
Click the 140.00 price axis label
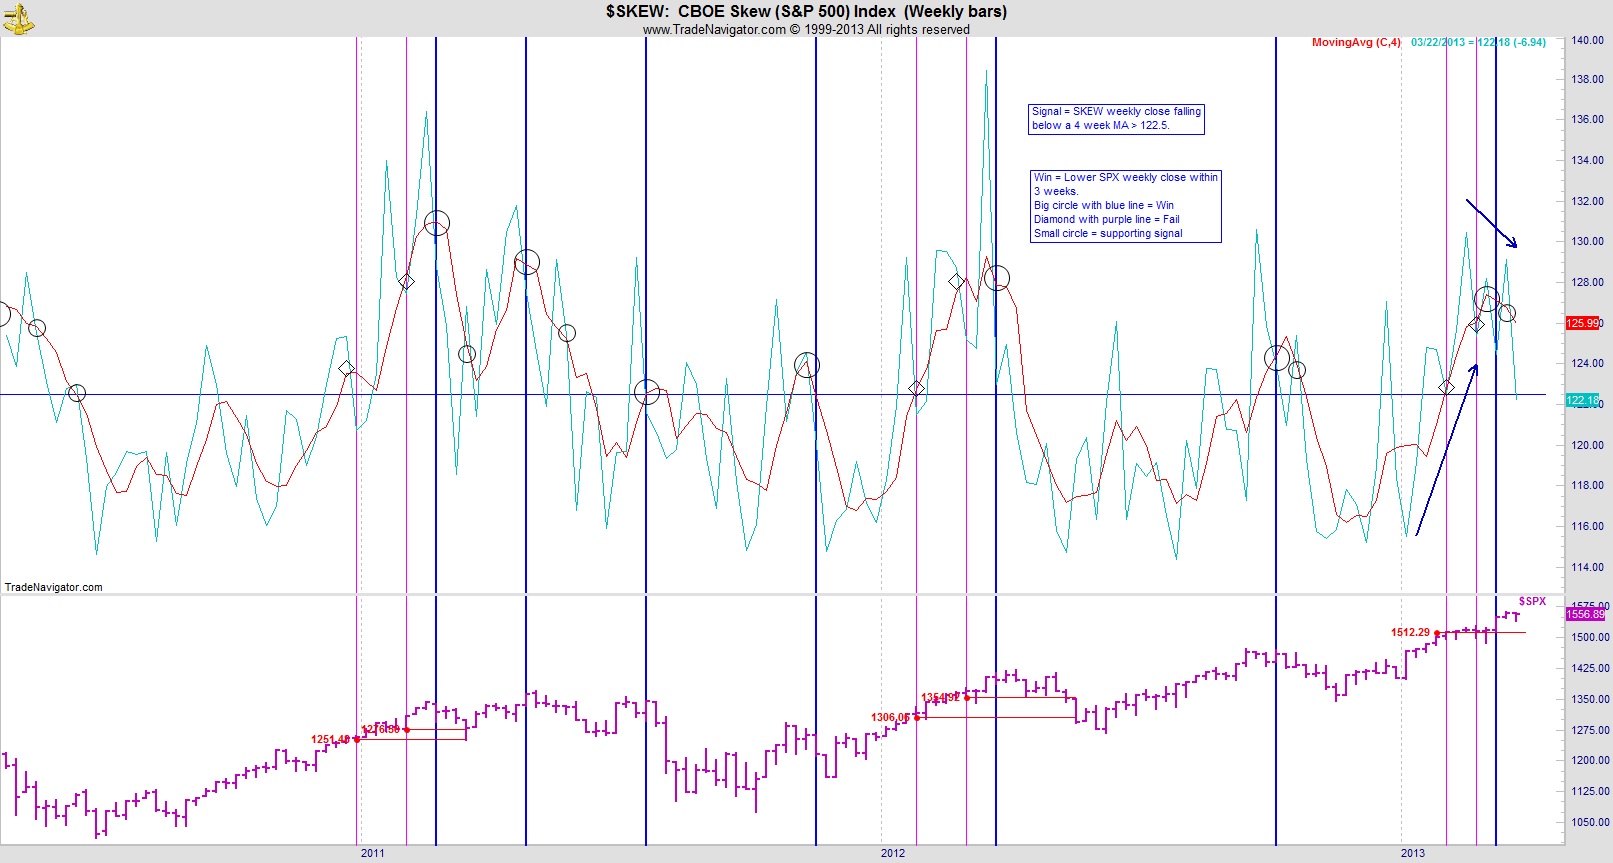tap(1588, 40)
